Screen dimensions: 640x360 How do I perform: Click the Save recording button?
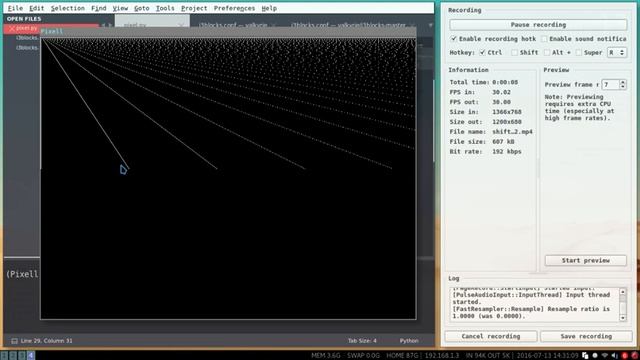pyautogui.click(x=586, y=336)
